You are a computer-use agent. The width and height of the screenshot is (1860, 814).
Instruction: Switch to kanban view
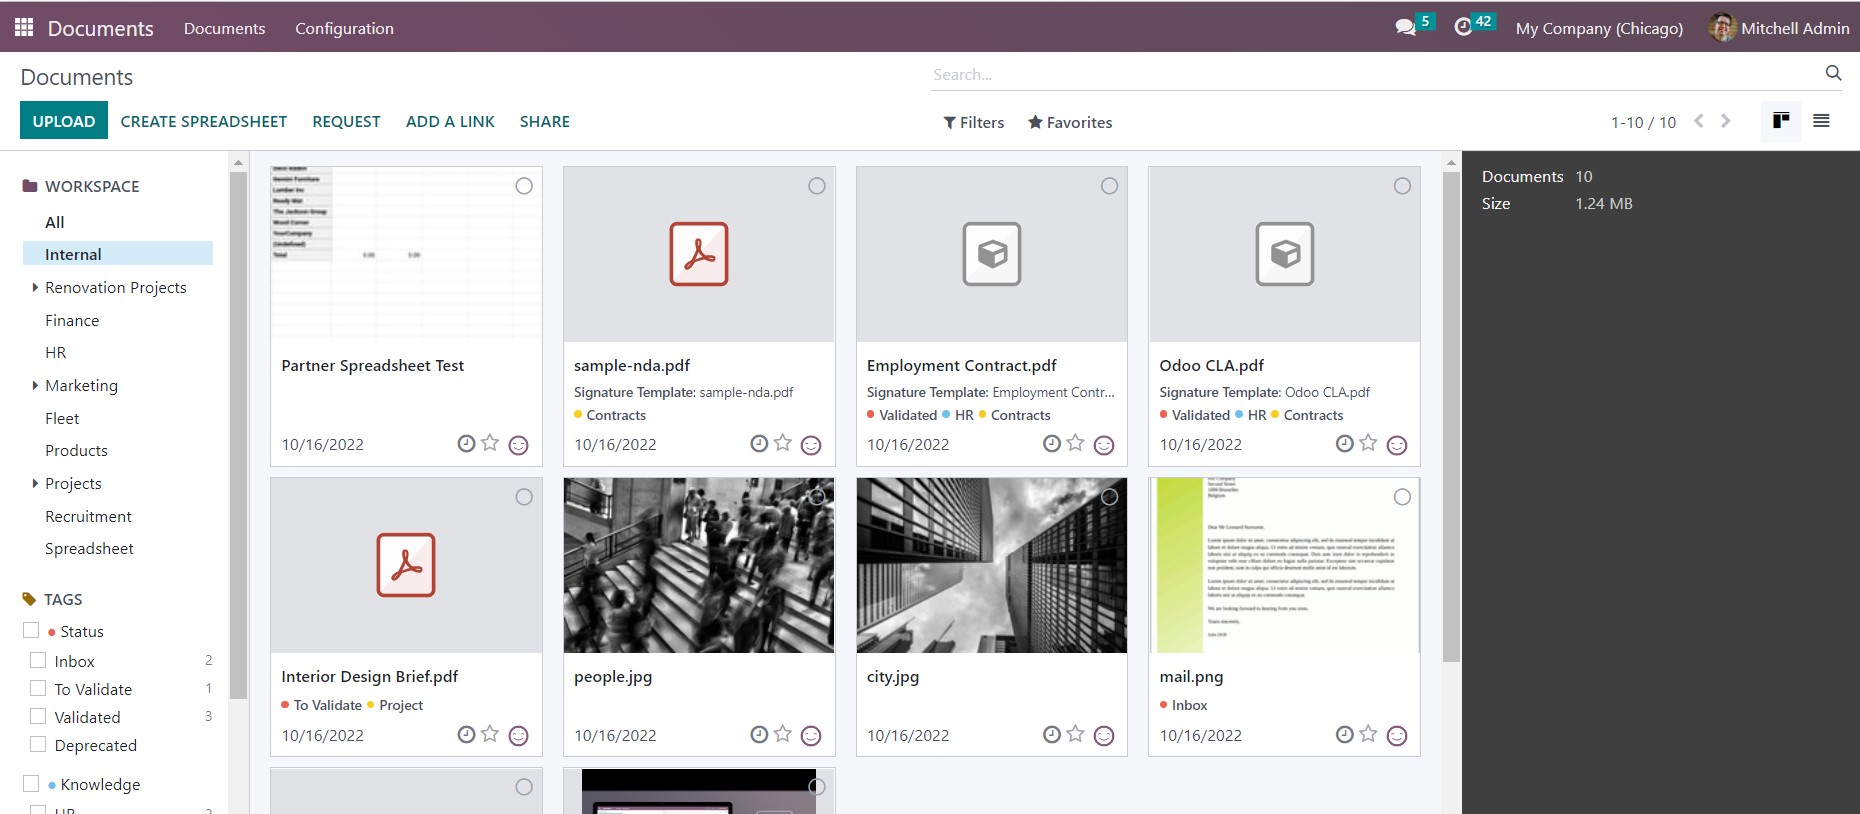coord(1781,121)
